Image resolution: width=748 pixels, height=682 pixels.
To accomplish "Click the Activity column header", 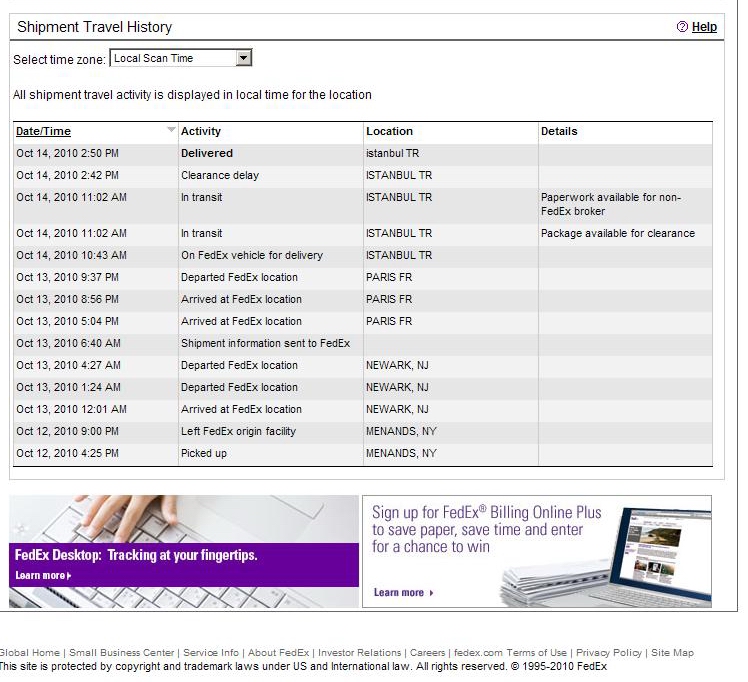I will pyautogui.click(x=201, y=131).
